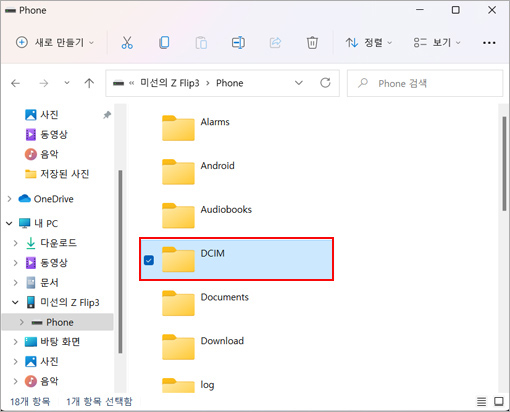
Task: Expand the 바탕 화면 tree node
Action: tap(15, 342)
